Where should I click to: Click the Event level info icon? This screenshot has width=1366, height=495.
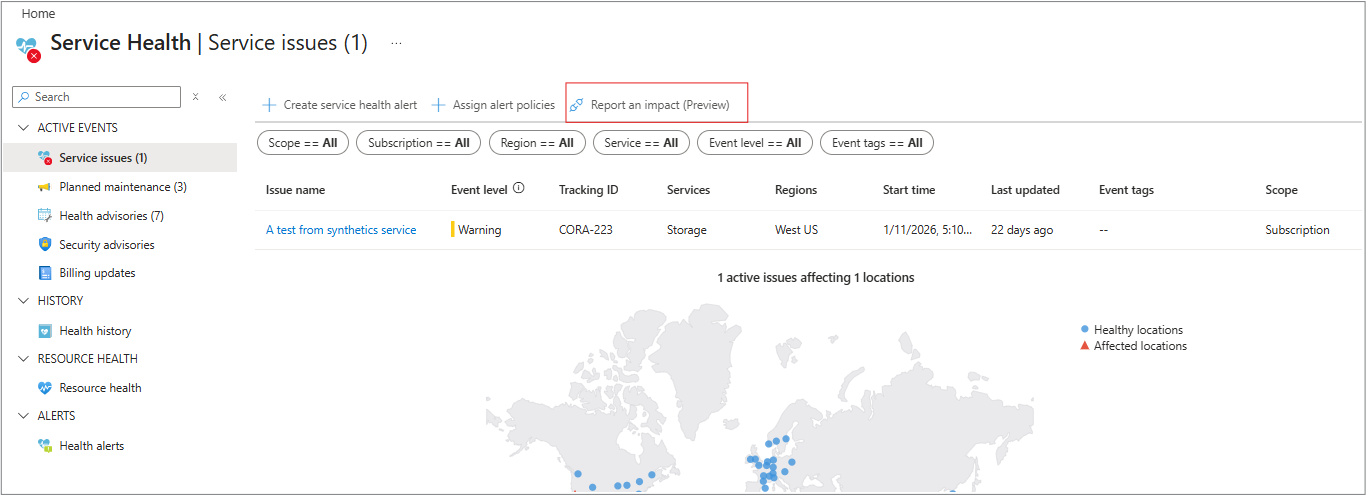coord(518,189)
